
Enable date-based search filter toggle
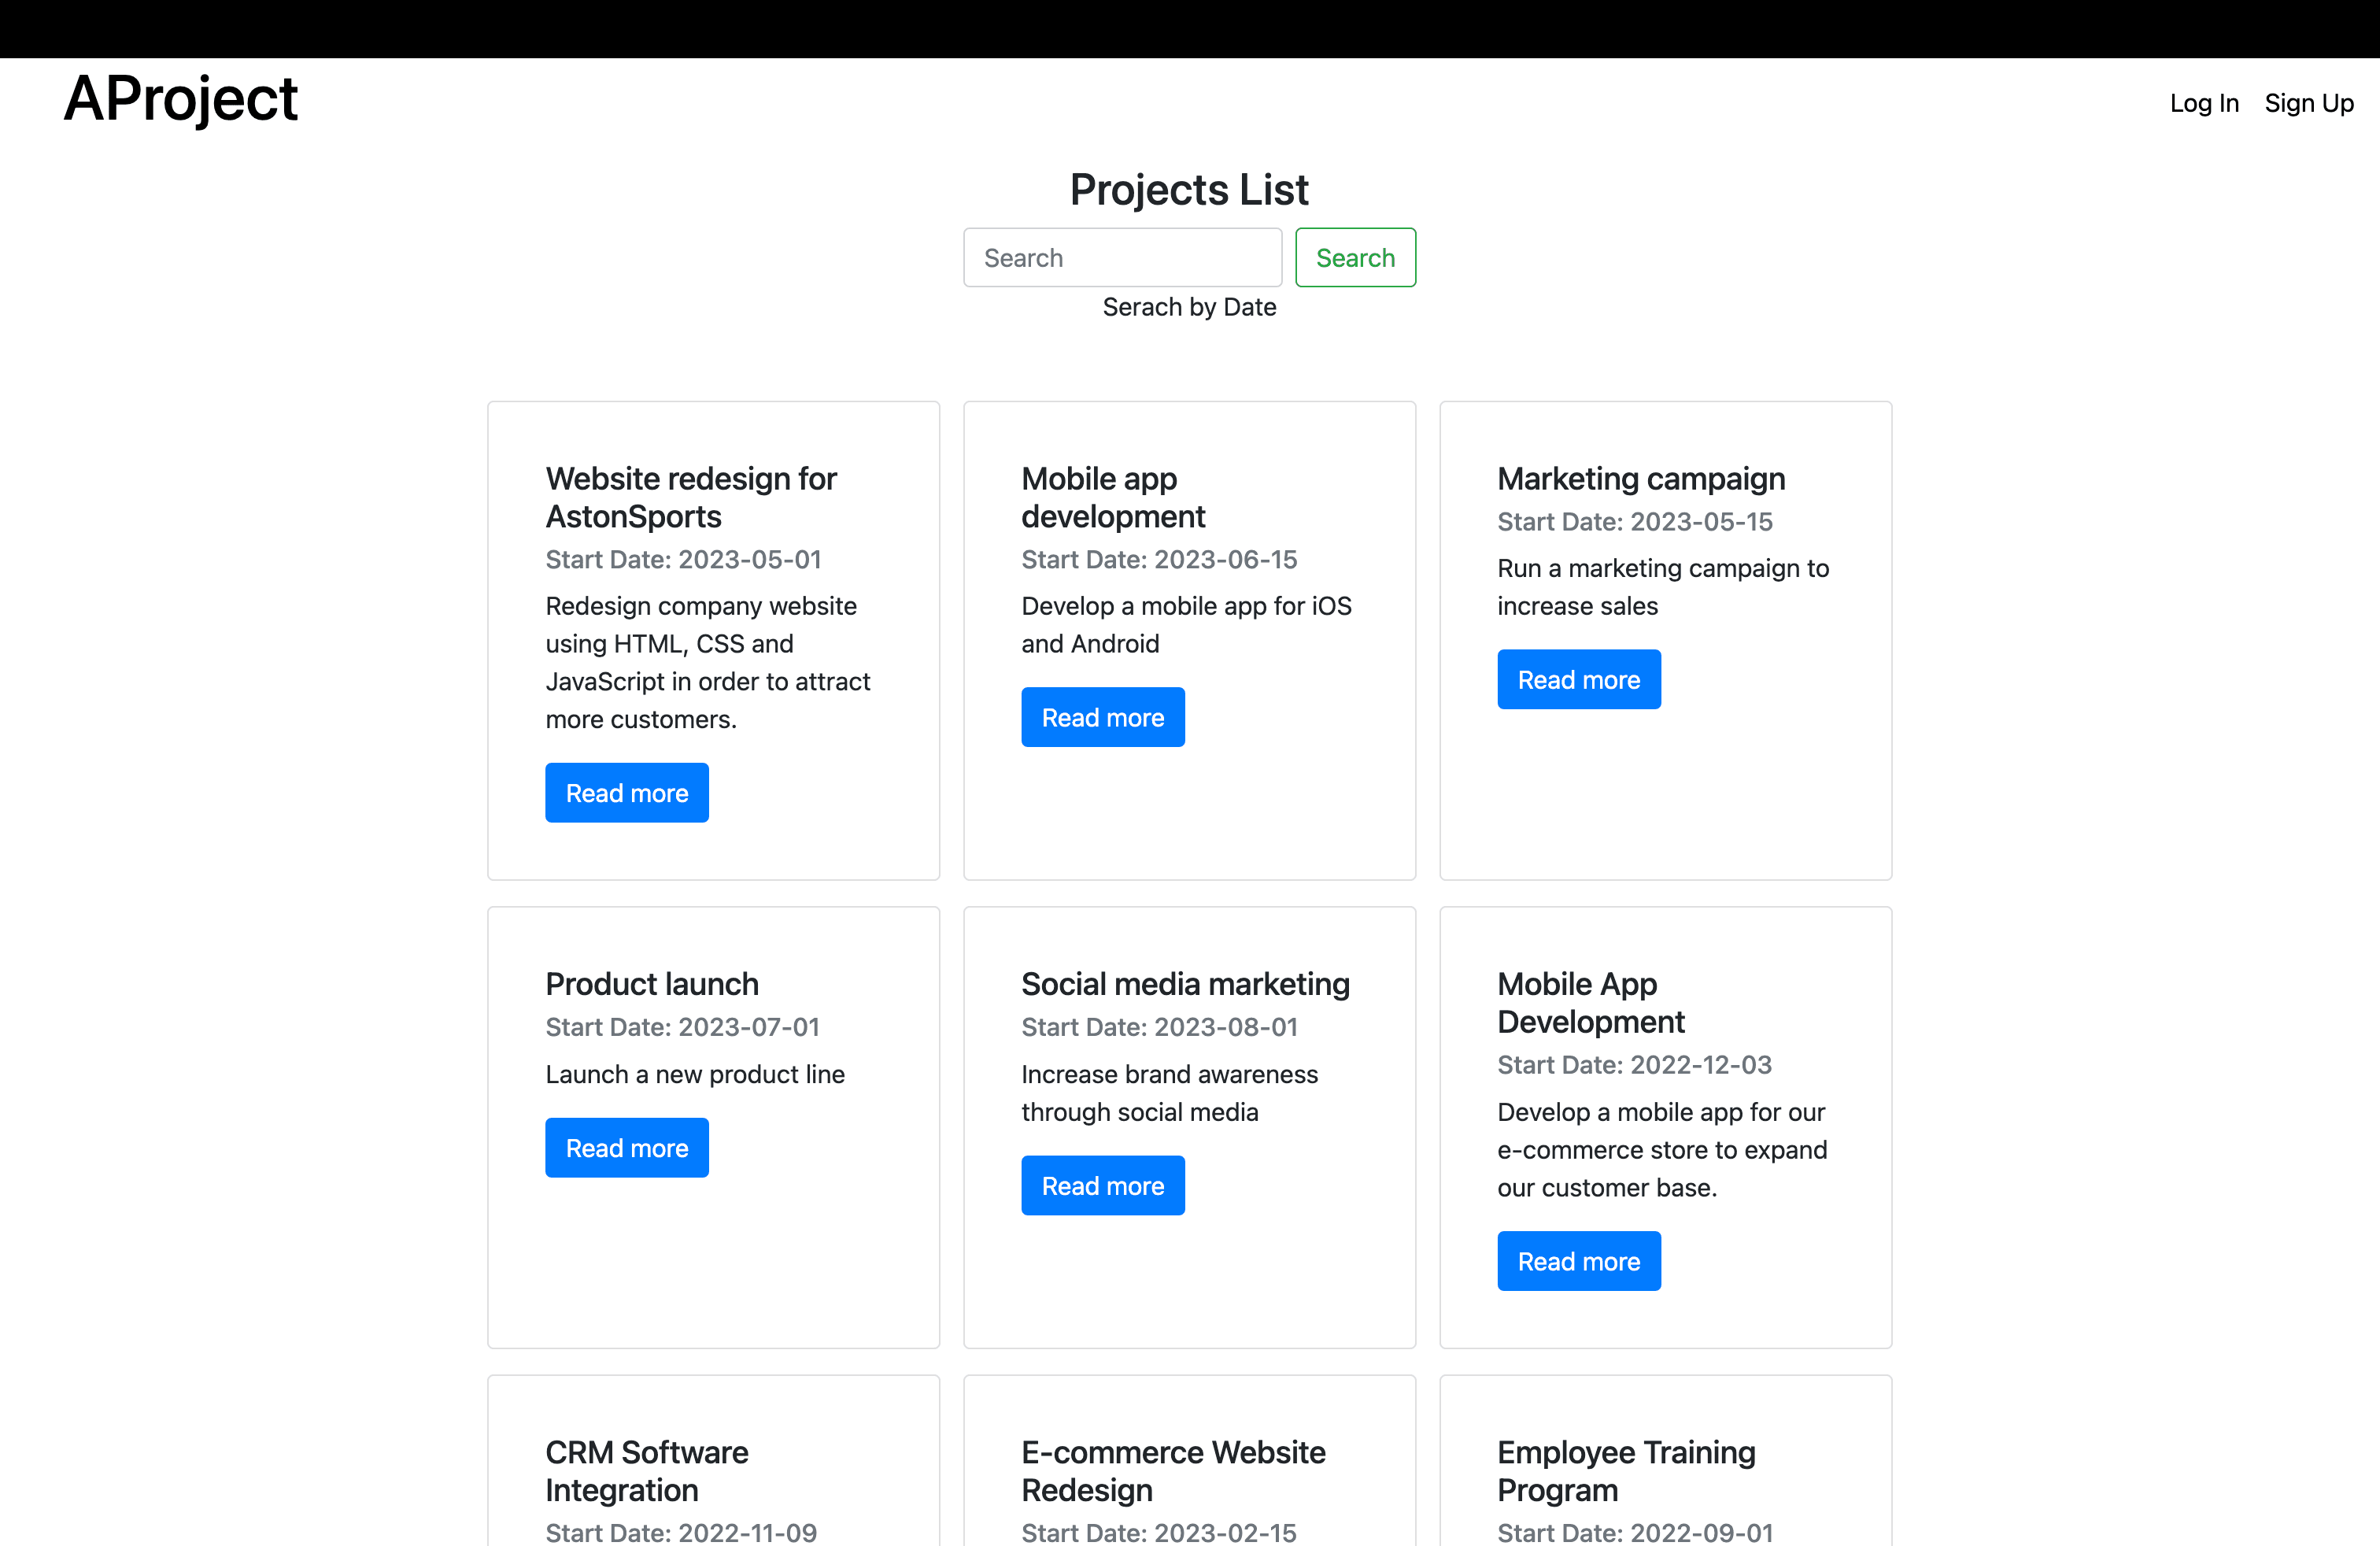[1190, 307]
